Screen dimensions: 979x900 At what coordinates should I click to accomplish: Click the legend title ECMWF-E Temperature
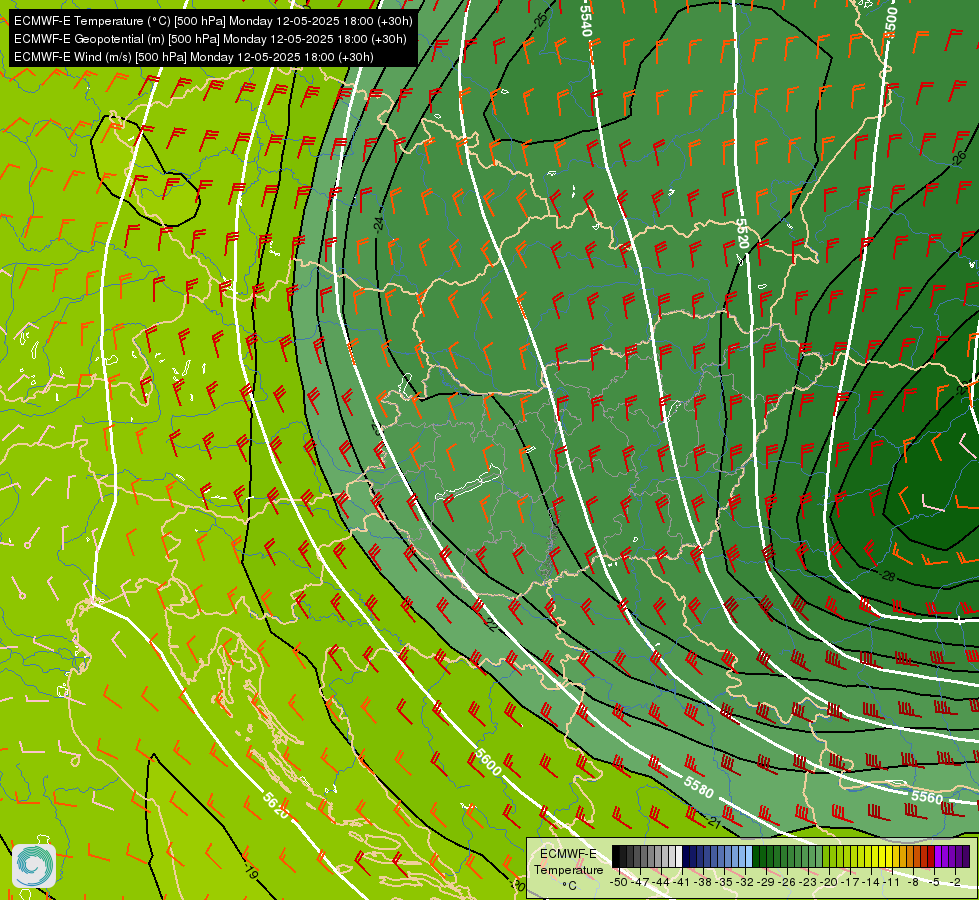[568, 862]
